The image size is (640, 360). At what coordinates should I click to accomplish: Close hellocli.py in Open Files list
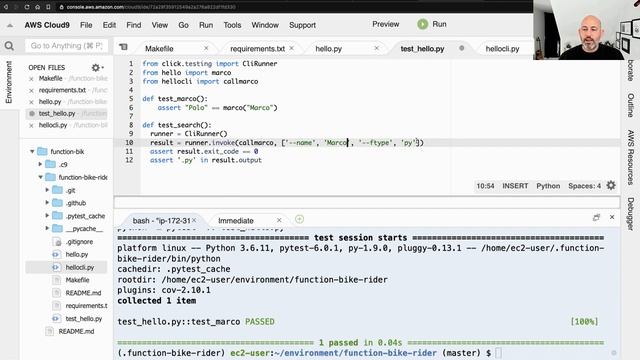[x=31, y=126]
